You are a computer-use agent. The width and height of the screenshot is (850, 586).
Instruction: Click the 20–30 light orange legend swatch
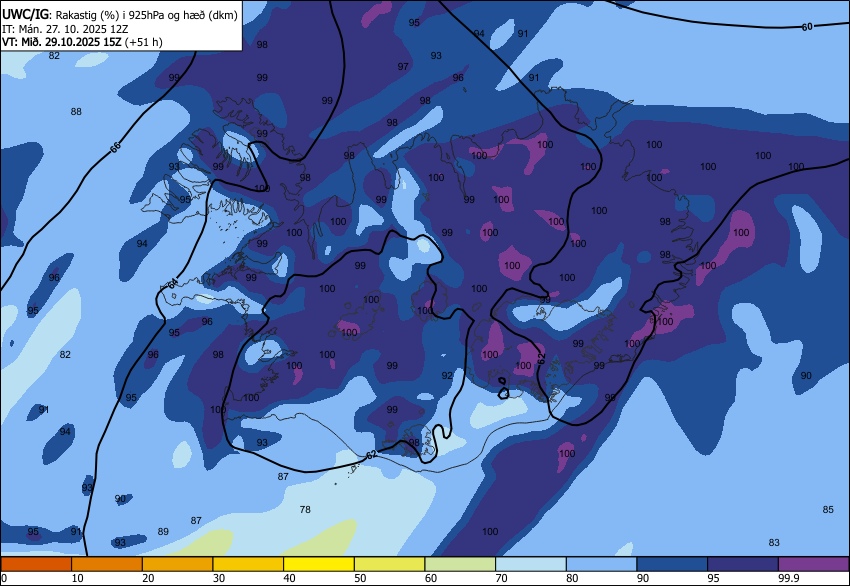point(177,564)
